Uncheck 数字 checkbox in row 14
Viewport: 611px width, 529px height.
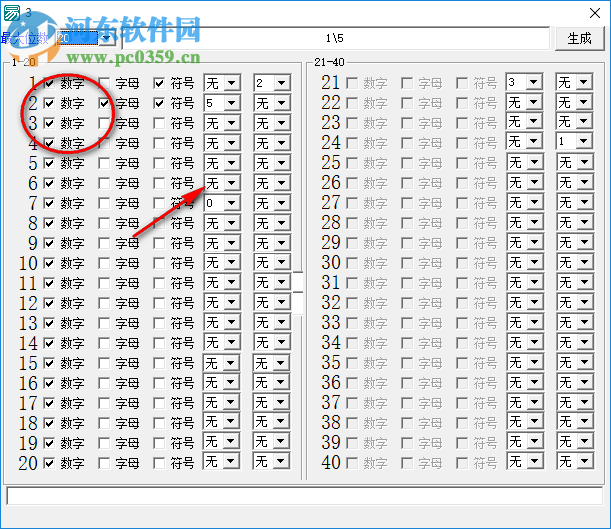[49, 343]
